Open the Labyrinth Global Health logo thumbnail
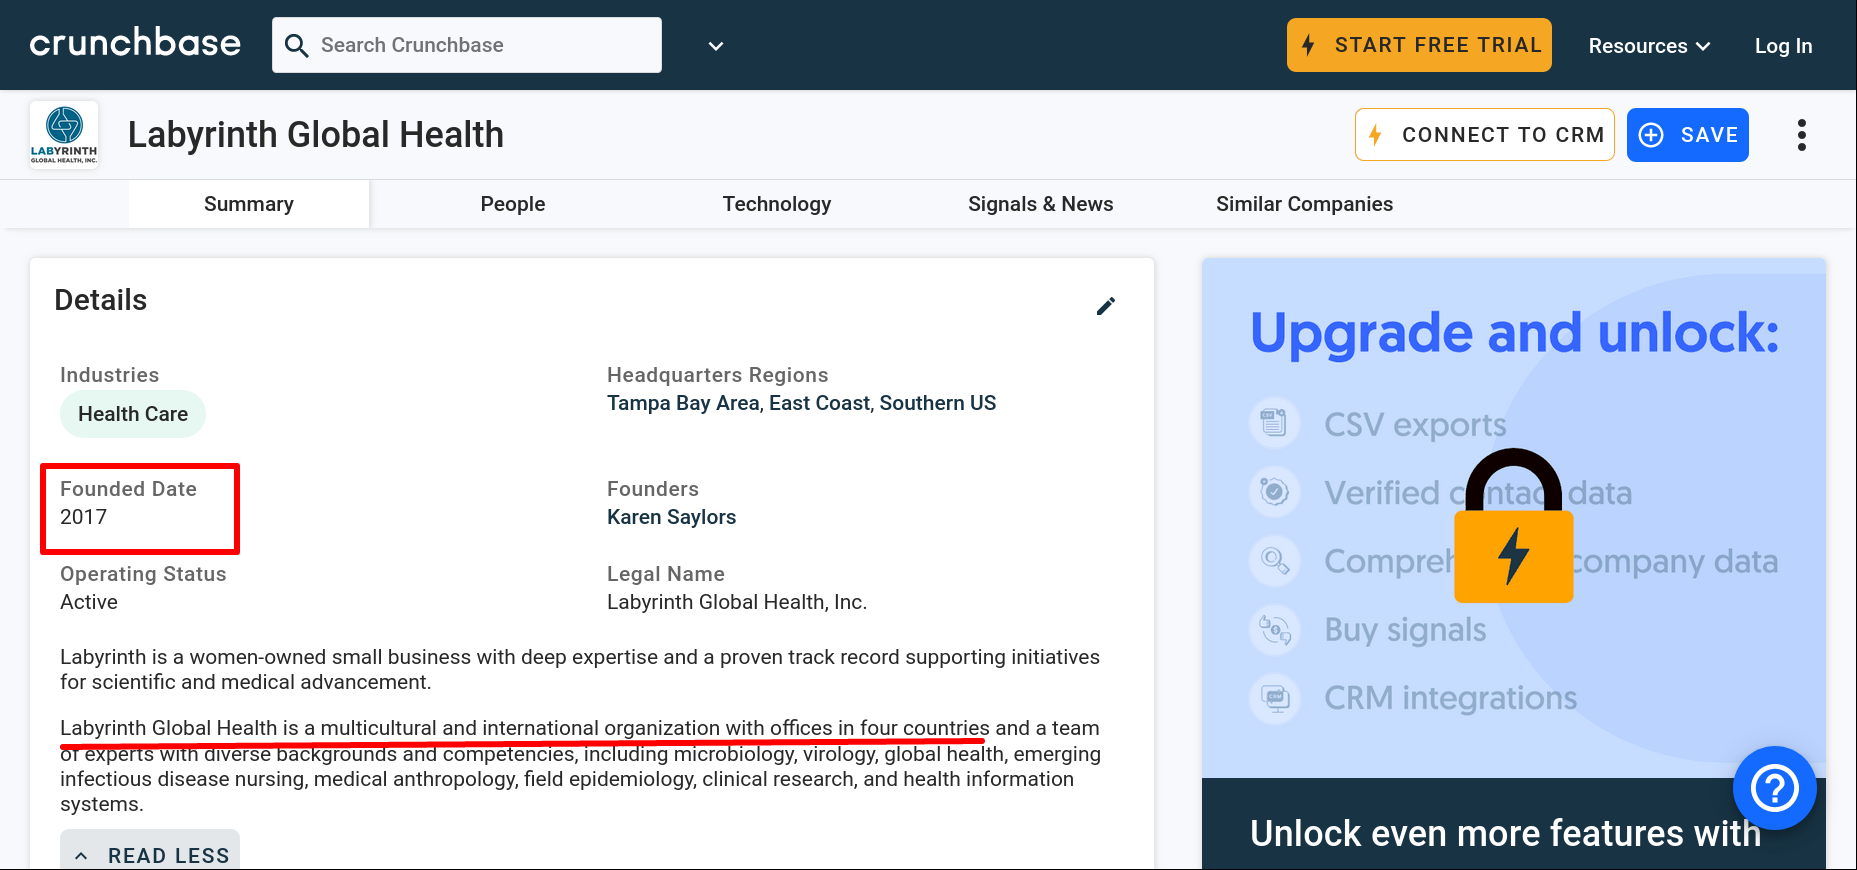 point(64,135)
